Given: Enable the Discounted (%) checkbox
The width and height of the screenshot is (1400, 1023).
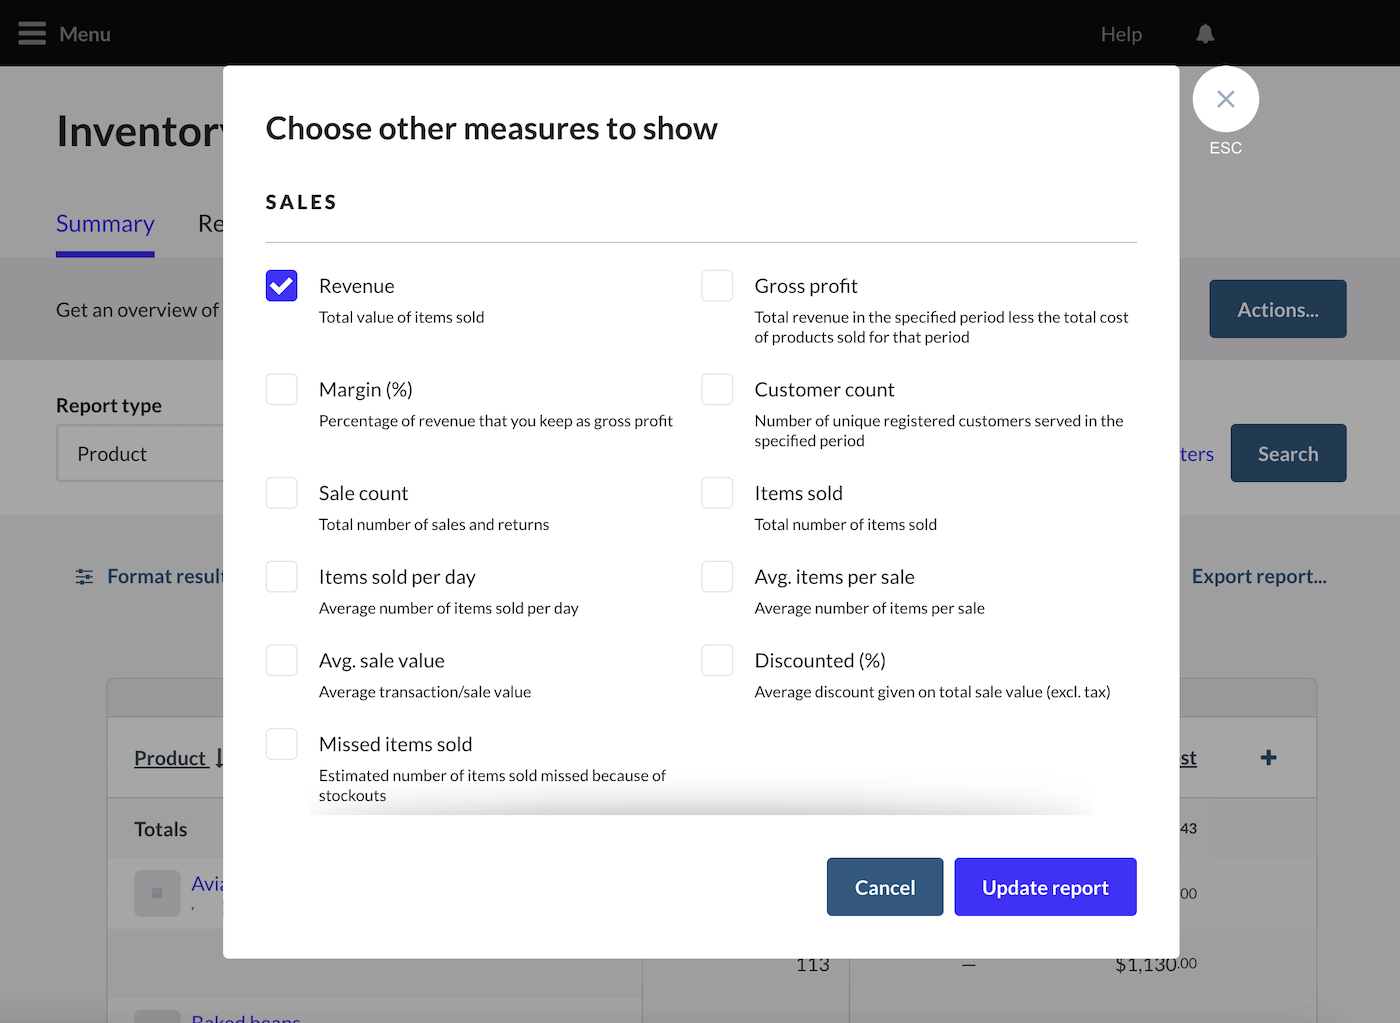Looking at the screenshot, I should [717, 661].
